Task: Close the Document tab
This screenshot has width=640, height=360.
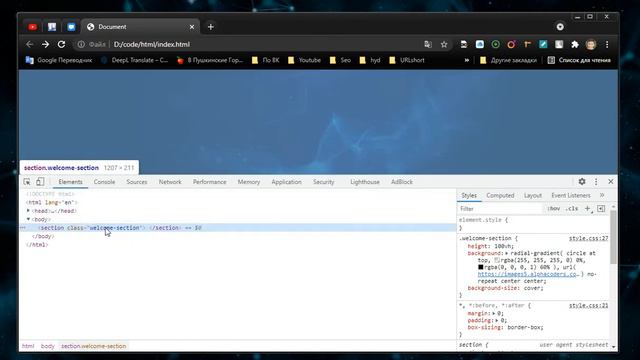Action: coord(192,27)
